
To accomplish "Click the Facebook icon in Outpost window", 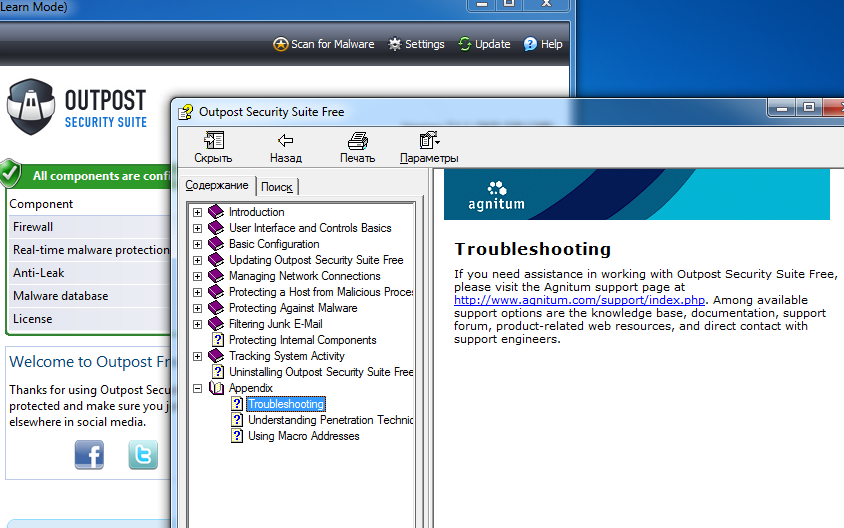I will (x=89, y=455).
